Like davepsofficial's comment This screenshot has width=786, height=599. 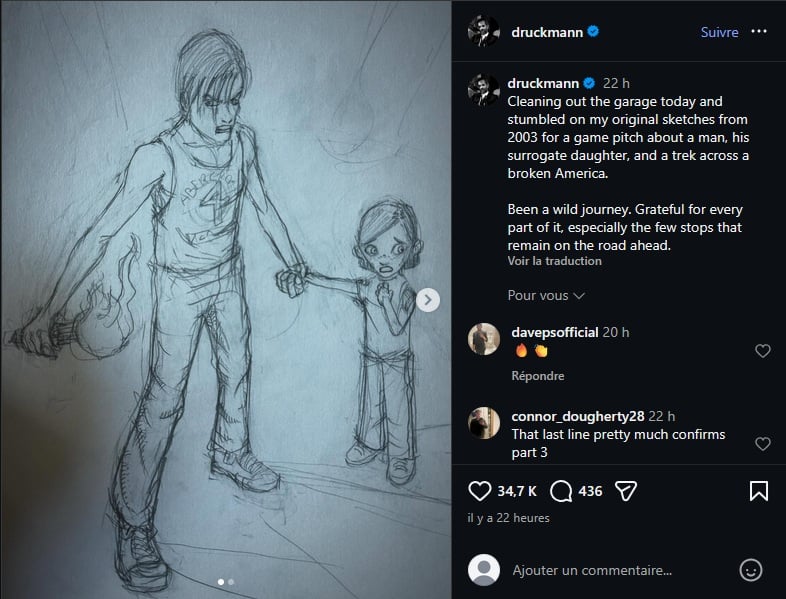click(x=762, y=351)
